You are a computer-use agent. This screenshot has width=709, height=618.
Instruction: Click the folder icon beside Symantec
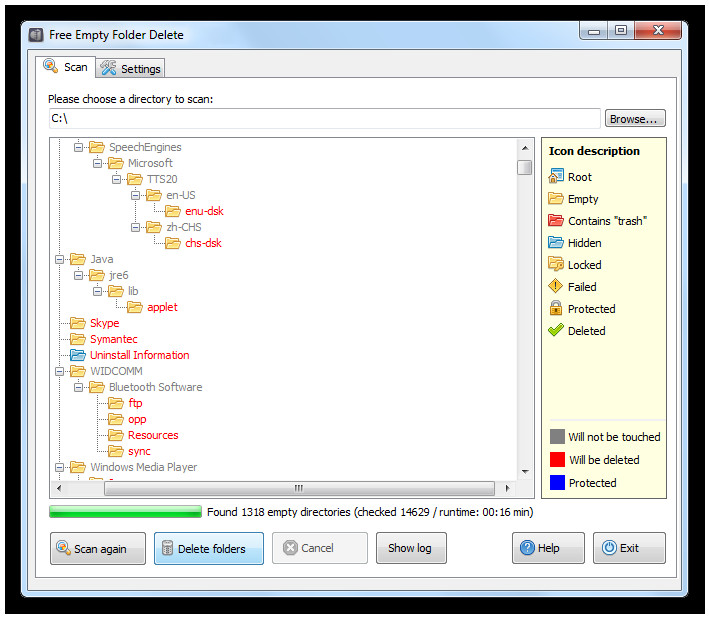point(78,339)
